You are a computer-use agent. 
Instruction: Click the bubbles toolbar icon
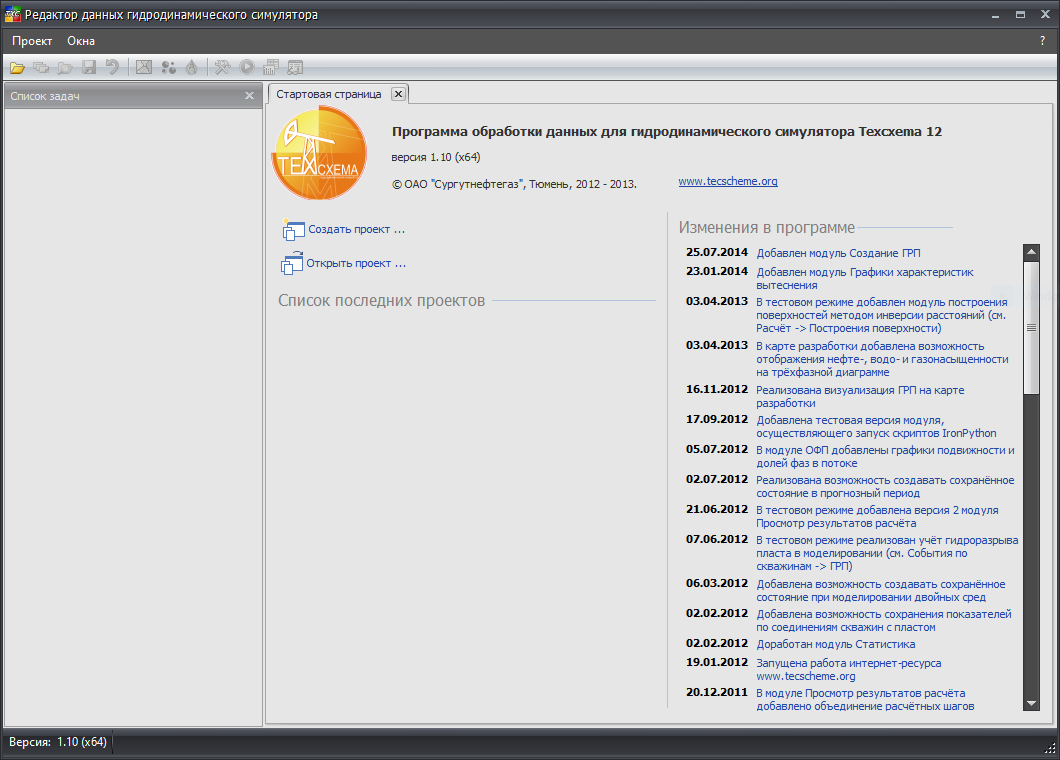point(168,67)
